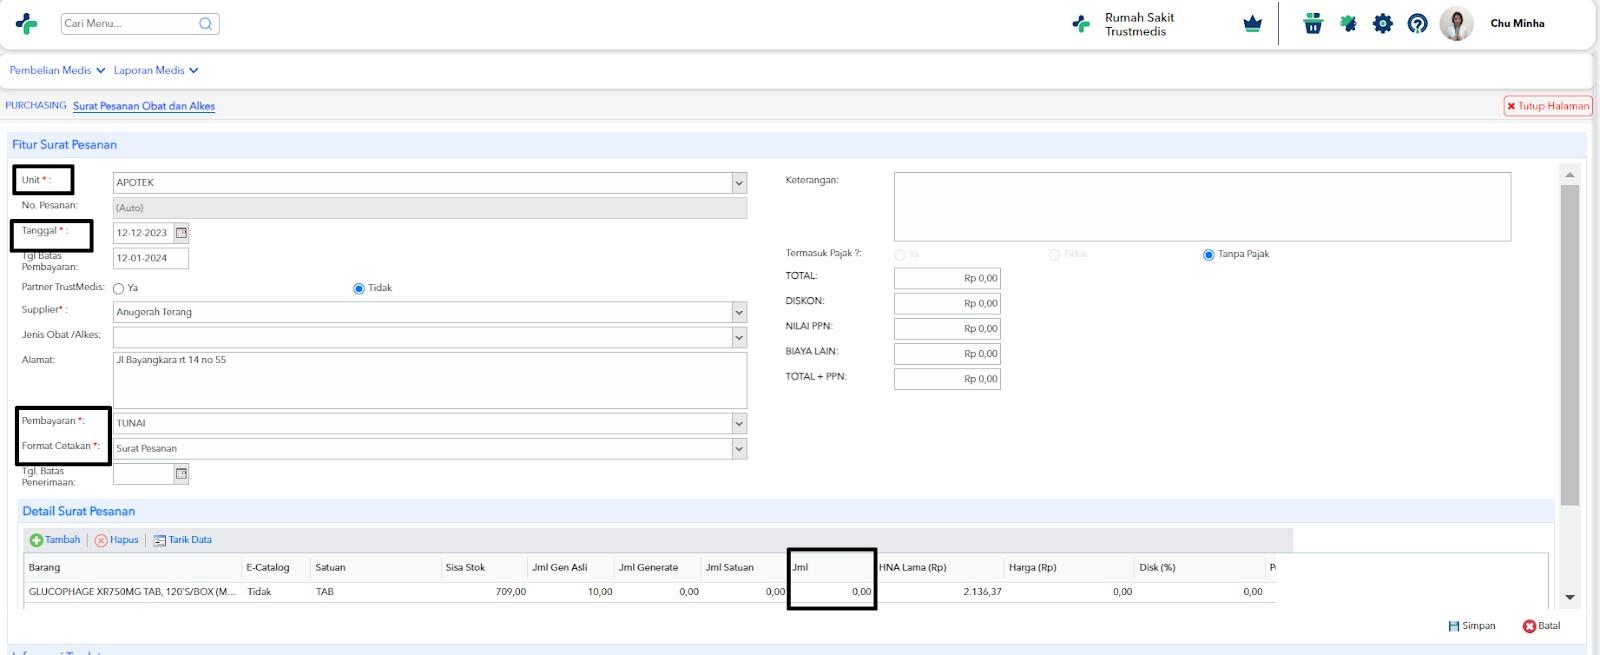The height and width of the screenshot is (655, 1600).
Task: Open calendar picker for Tanggal field
Action: click(x=181, y=233)
